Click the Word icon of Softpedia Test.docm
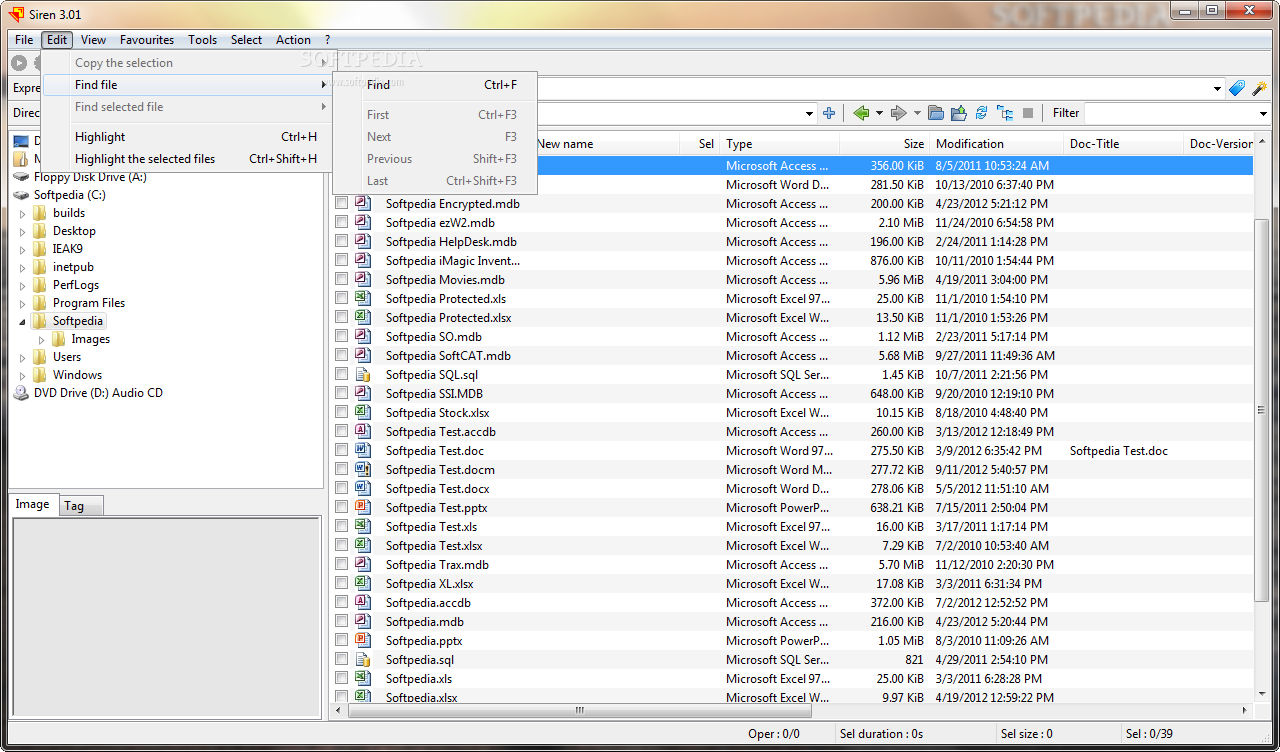Image resolution: width=1280 pixels, height=752 pixels. point(363,470)
